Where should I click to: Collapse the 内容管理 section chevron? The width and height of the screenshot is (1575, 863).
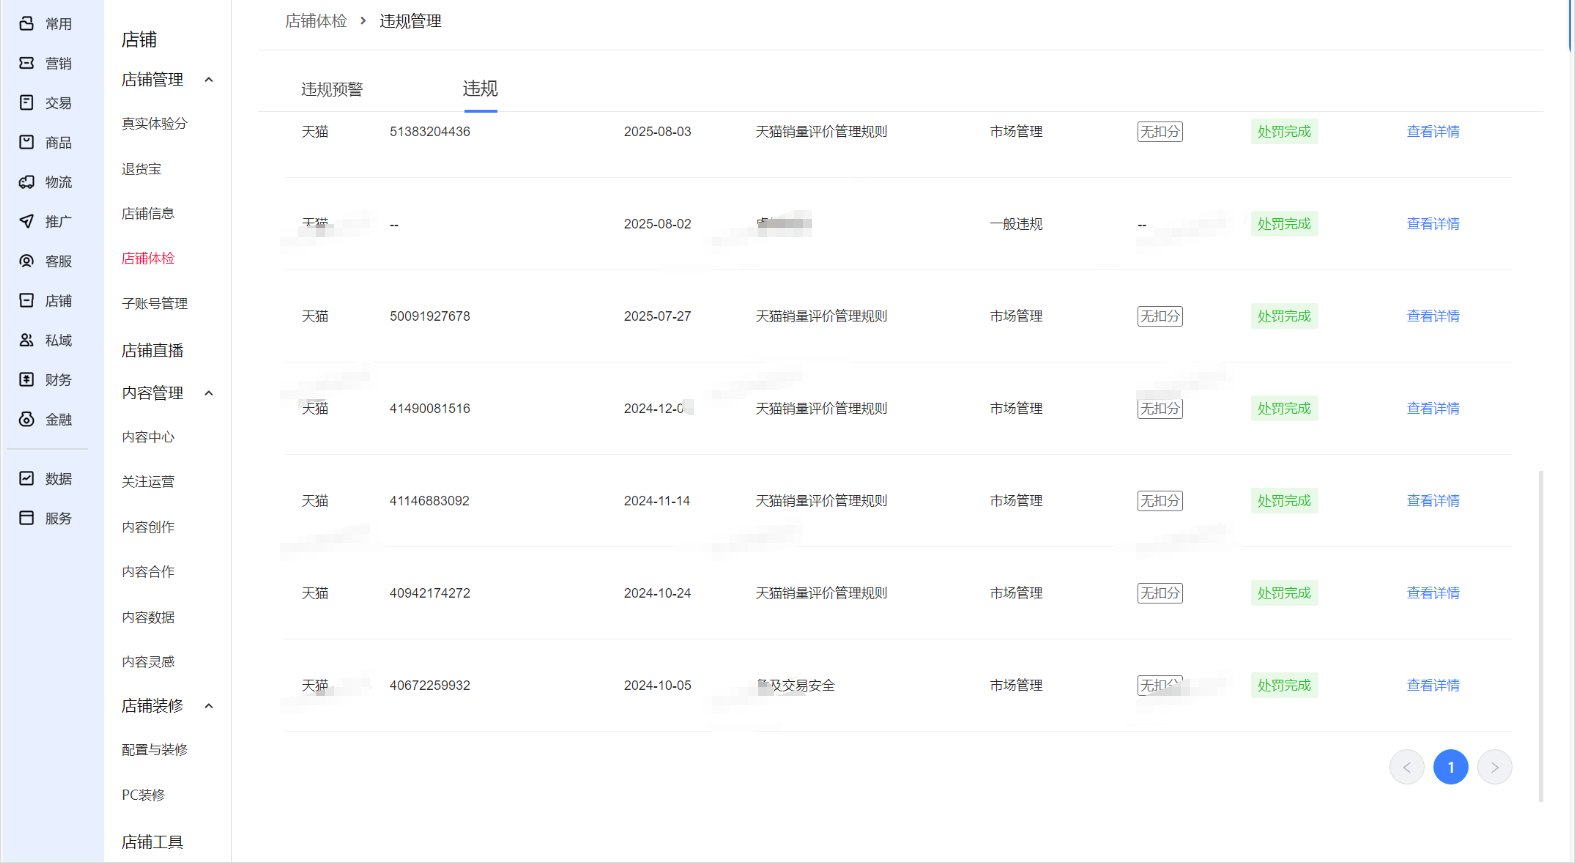click(x=209, y=393)
